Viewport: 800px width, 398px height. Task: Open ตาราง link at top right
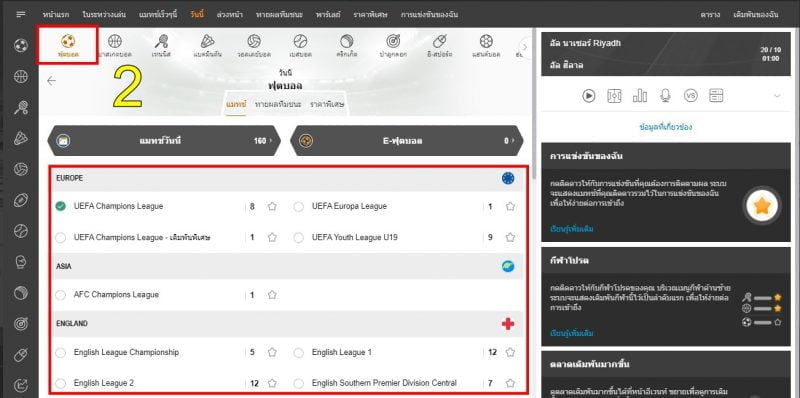710,15
